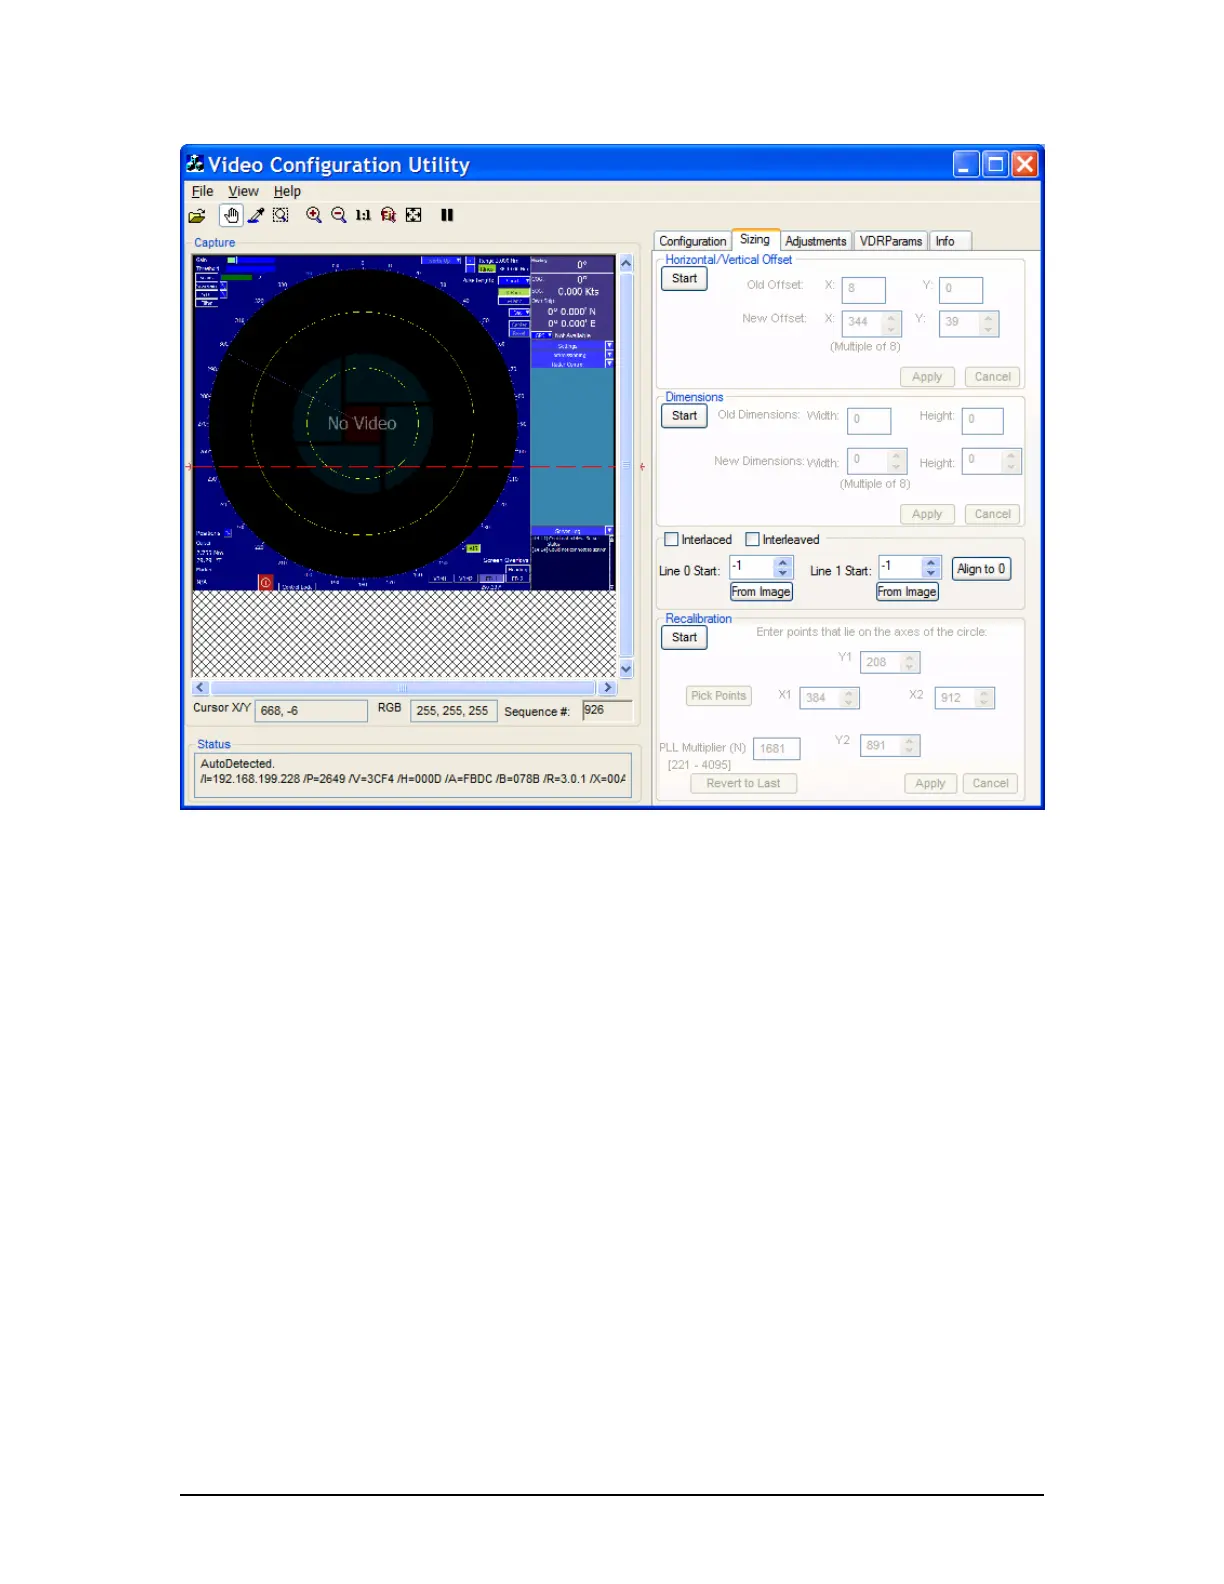Viewport: 1224px width, 1584px height.
Task: Click the Recalibration X2 field
Action: click(954, 698)
